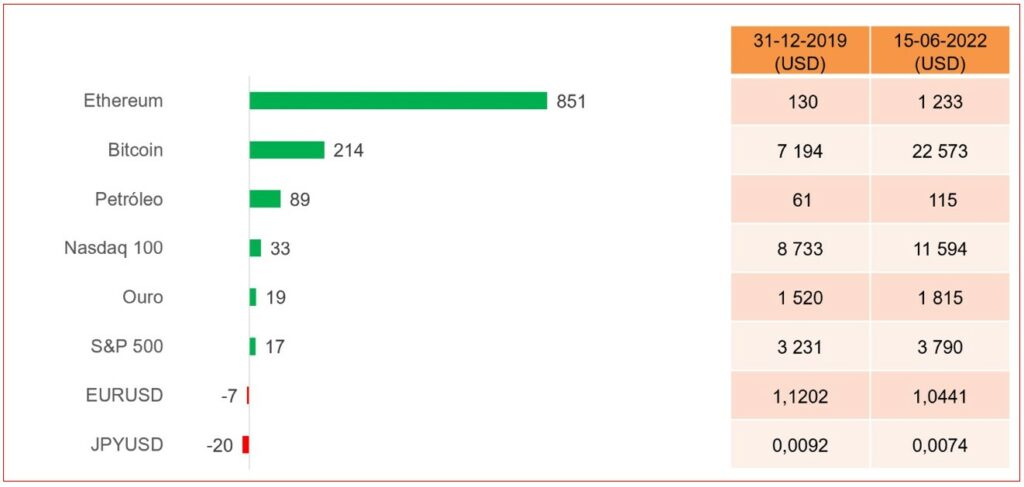
Task: Click the 851 data label
Action: [x=571, y=101]
